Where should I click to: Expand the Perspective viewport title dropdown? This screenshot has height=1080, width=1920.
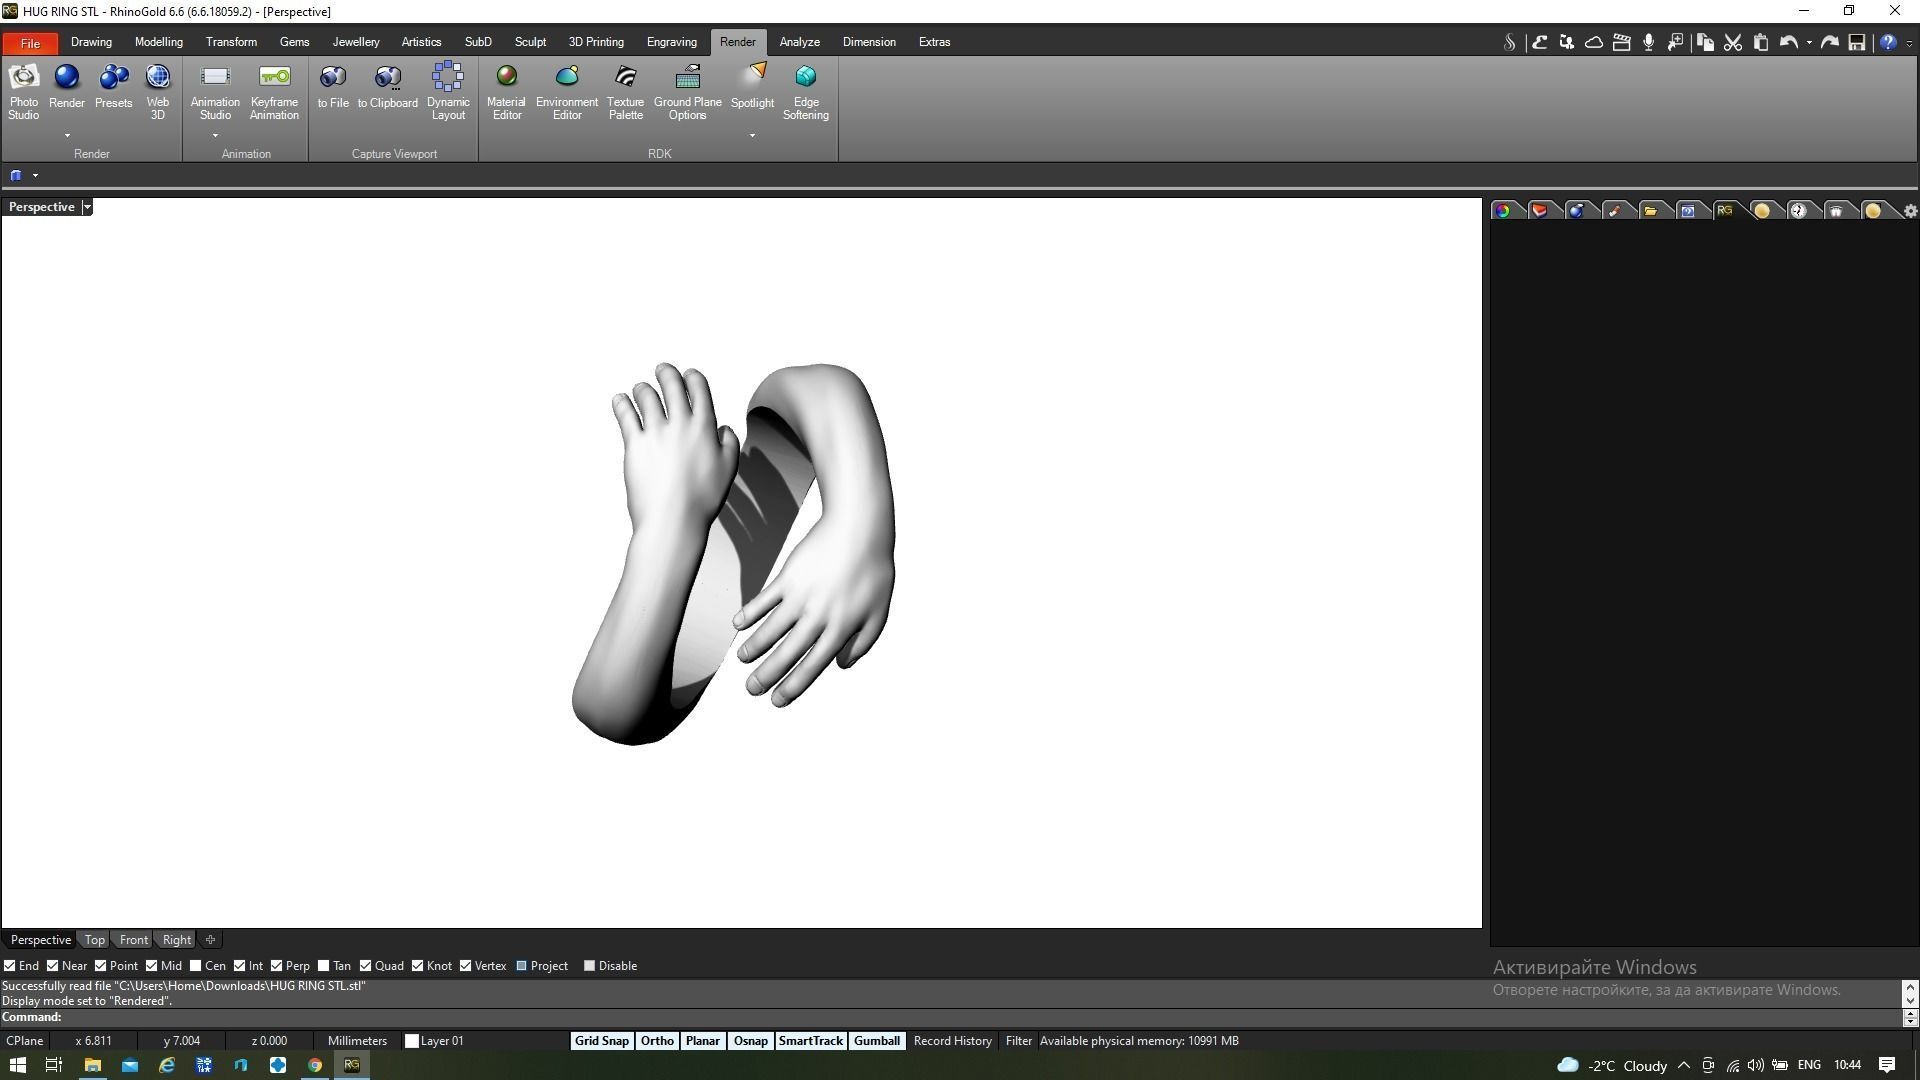(x=87, y=207)
